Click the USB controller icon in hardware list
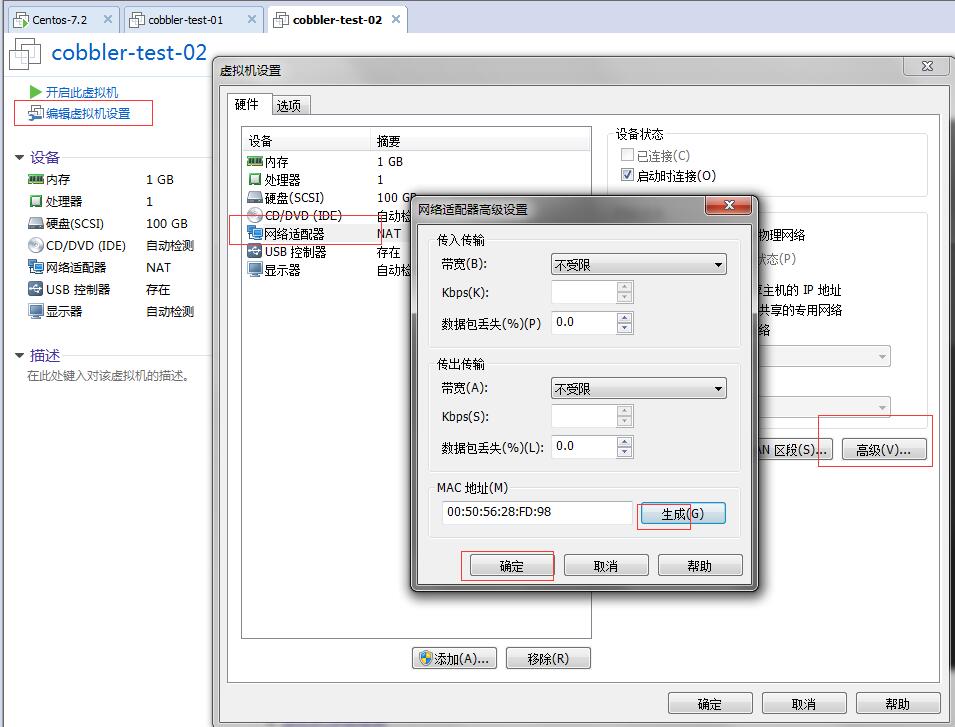The image size is (955, 727). click(255, 251)
